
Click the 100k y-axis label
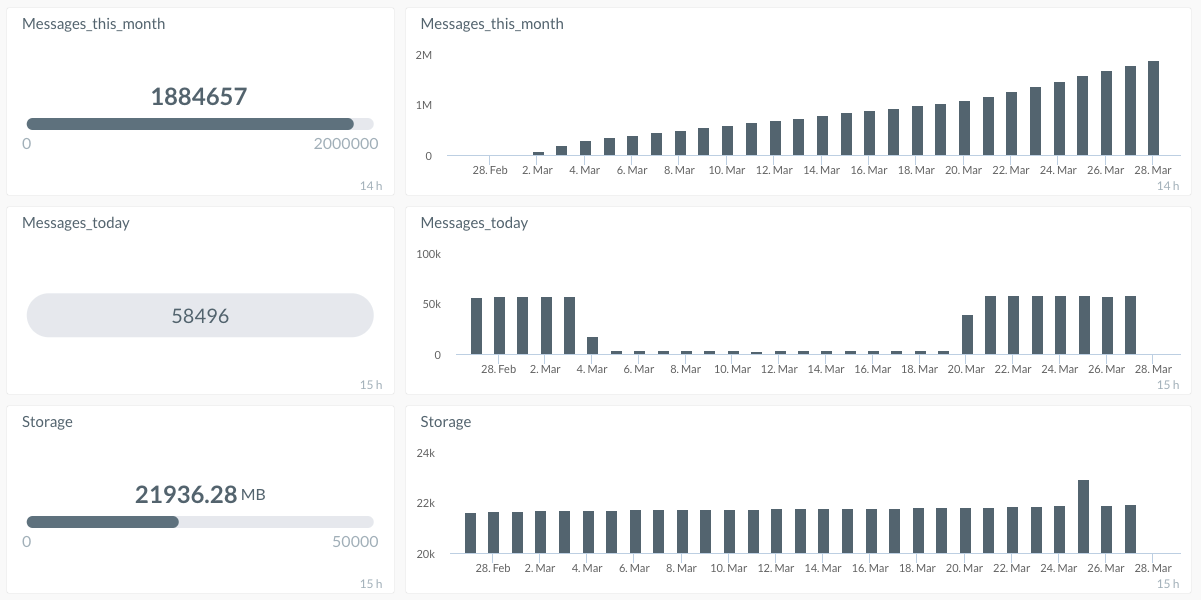point(429,254)
